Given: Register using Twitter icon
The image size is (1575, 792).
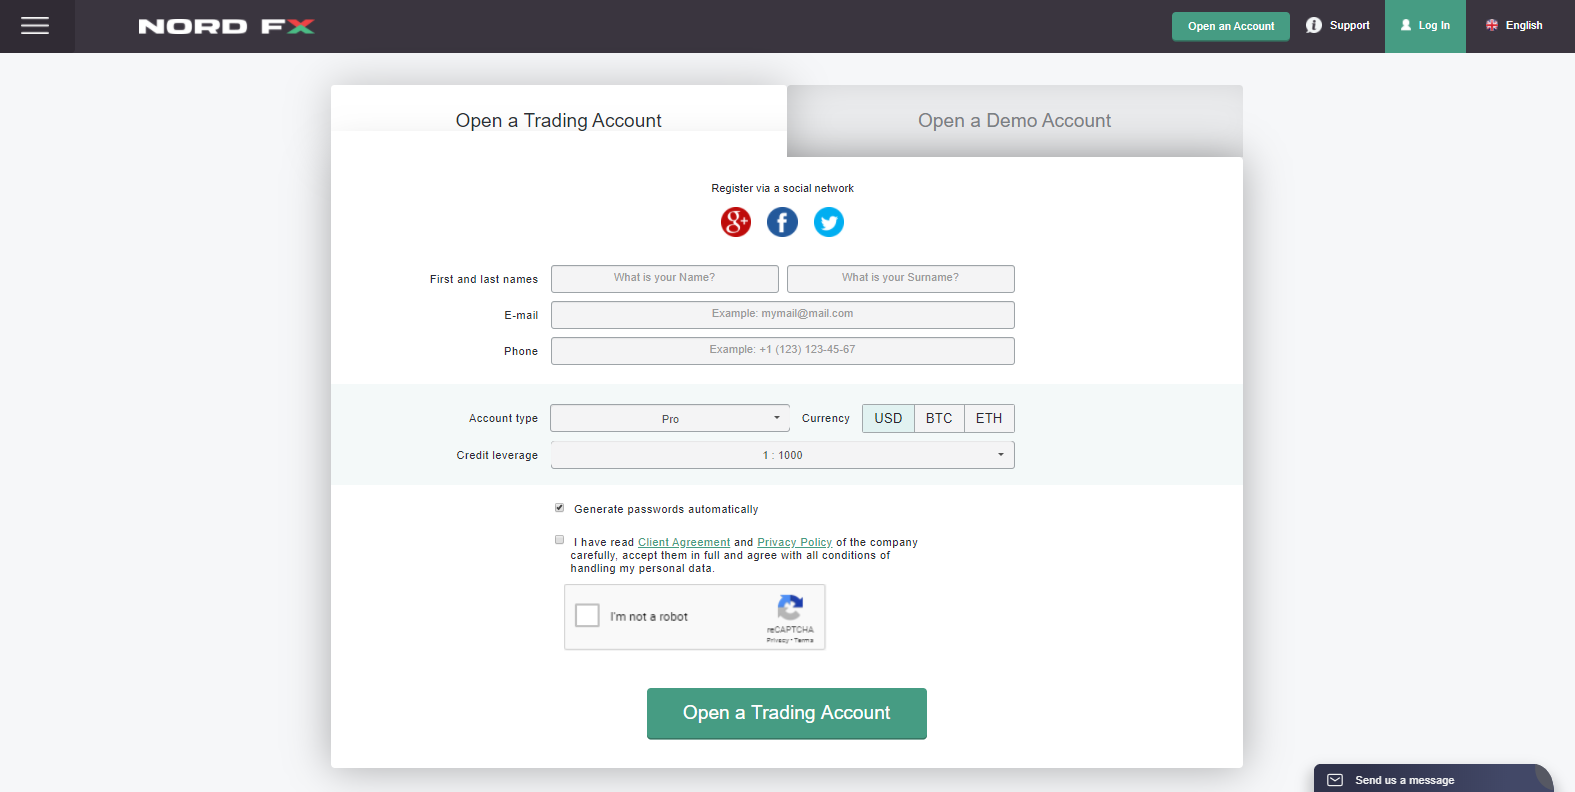Looking at the screenshot, I should 828,222.
